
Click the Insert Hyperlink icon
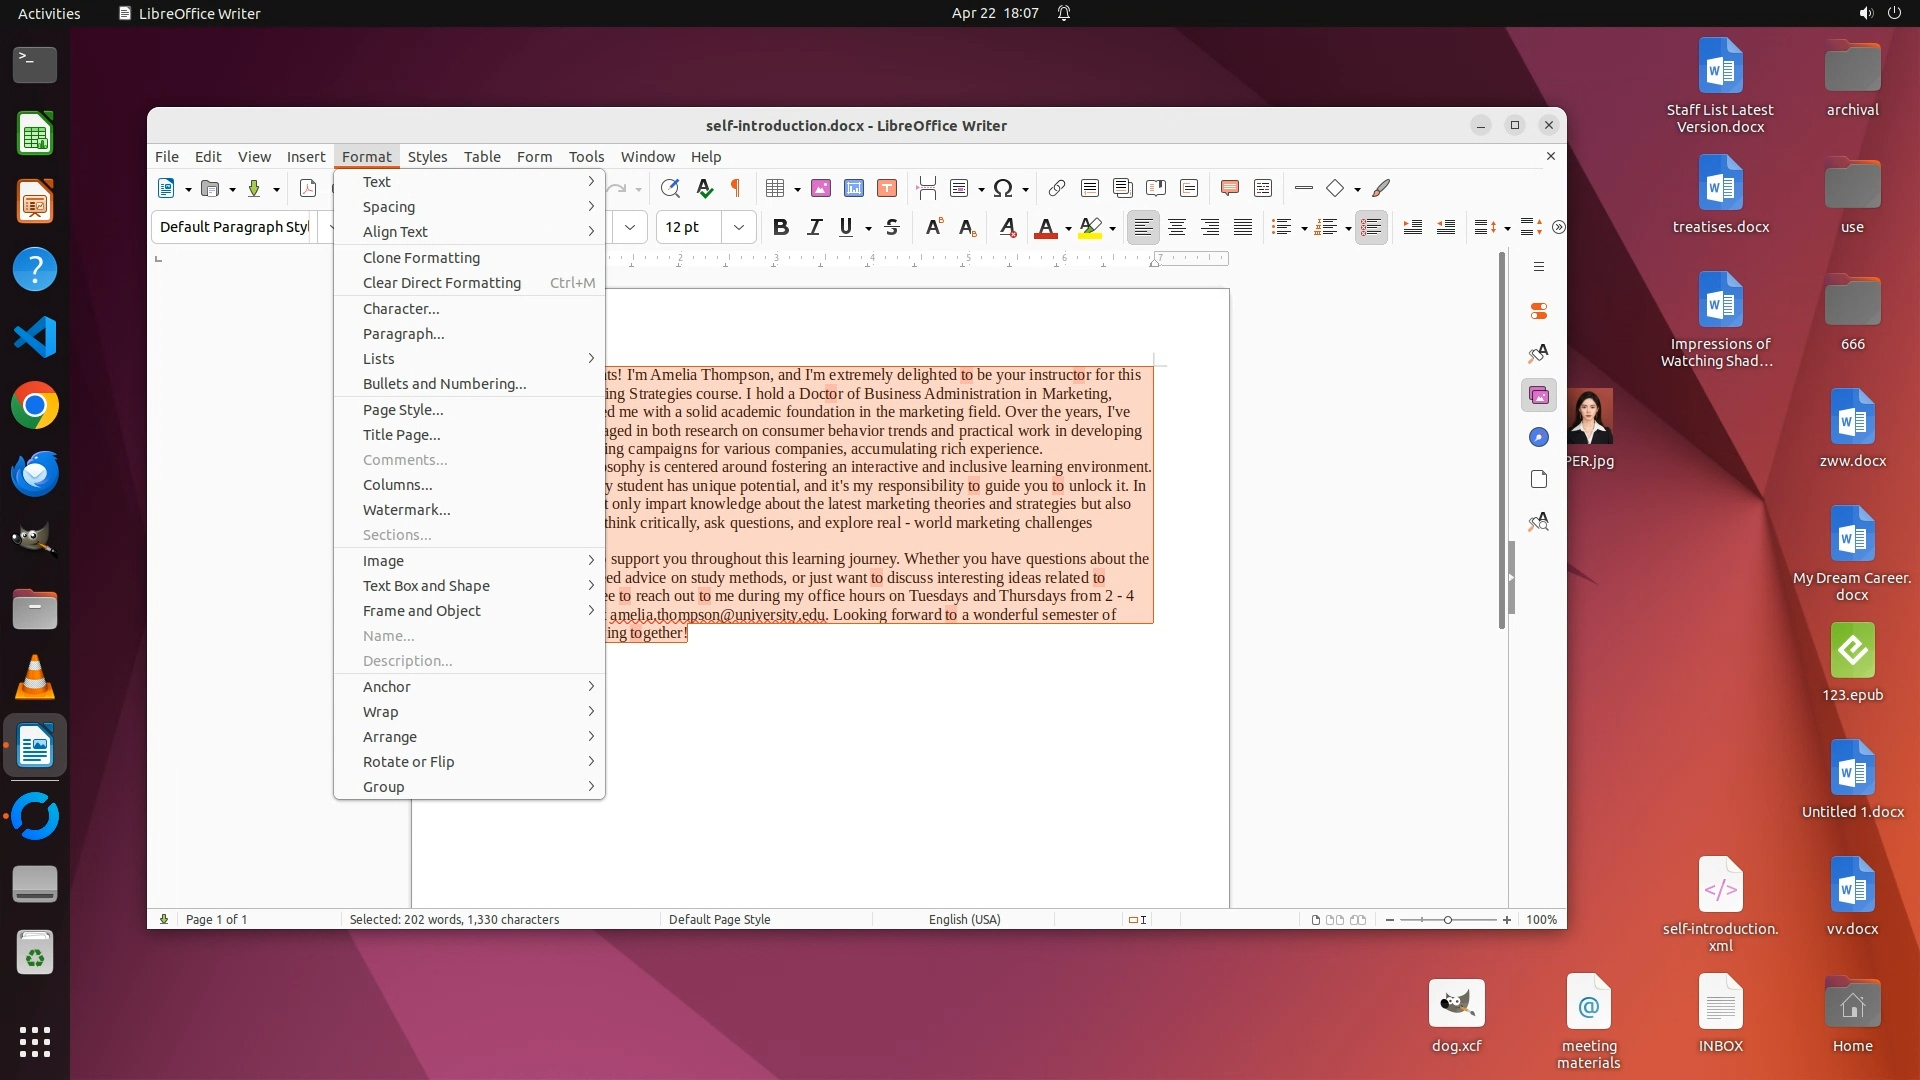point(1056,188)
